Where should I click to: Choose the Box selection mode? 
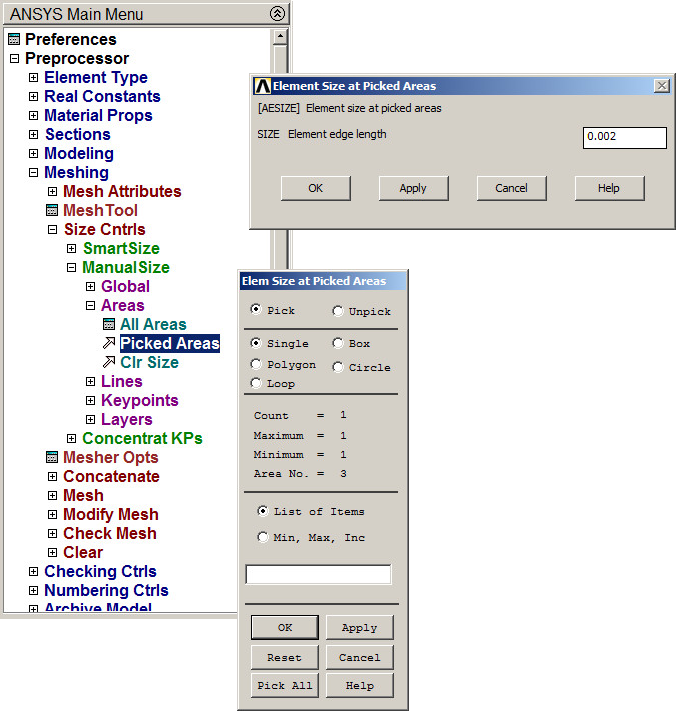tap(338, 344)
